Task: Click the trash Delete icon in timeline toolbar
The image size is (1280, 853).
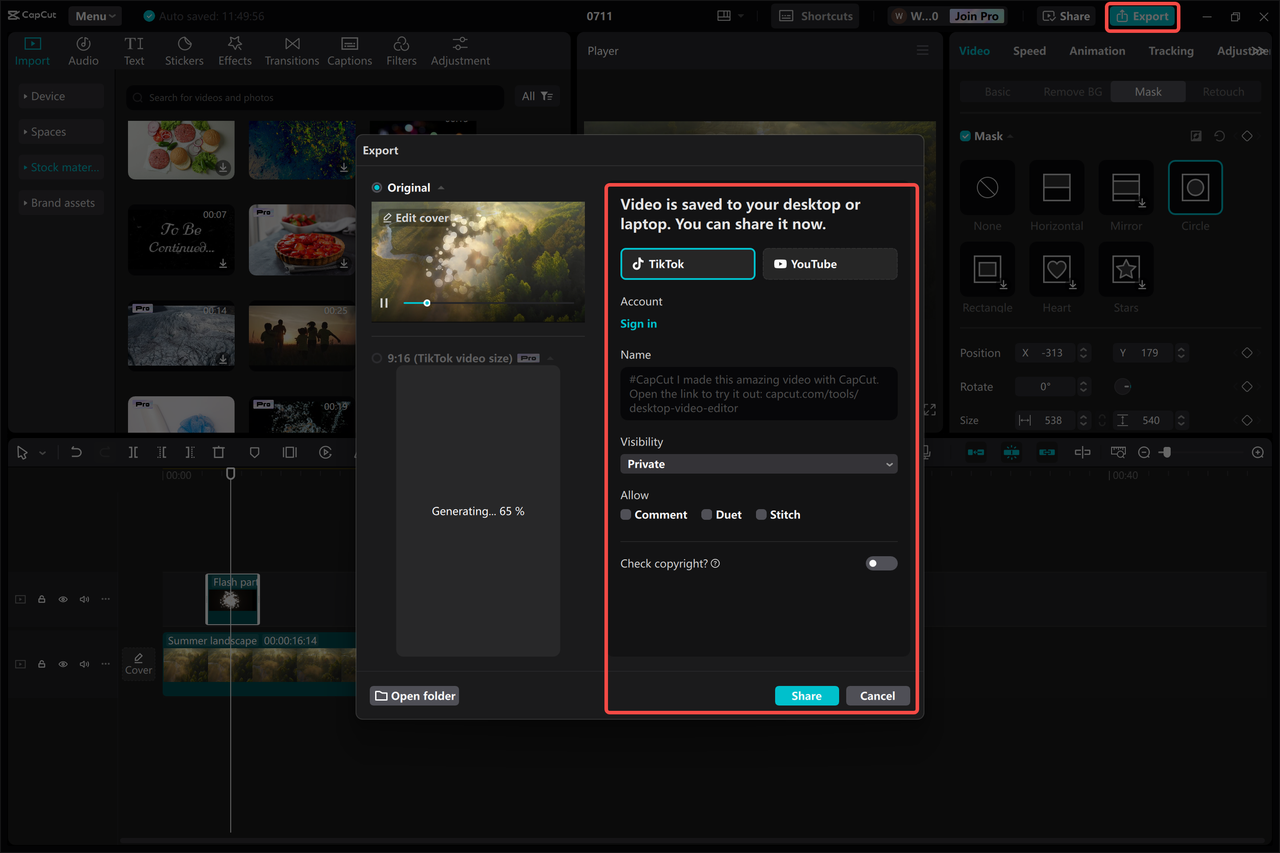Action: pyautogui.click(x=219, y=453)
